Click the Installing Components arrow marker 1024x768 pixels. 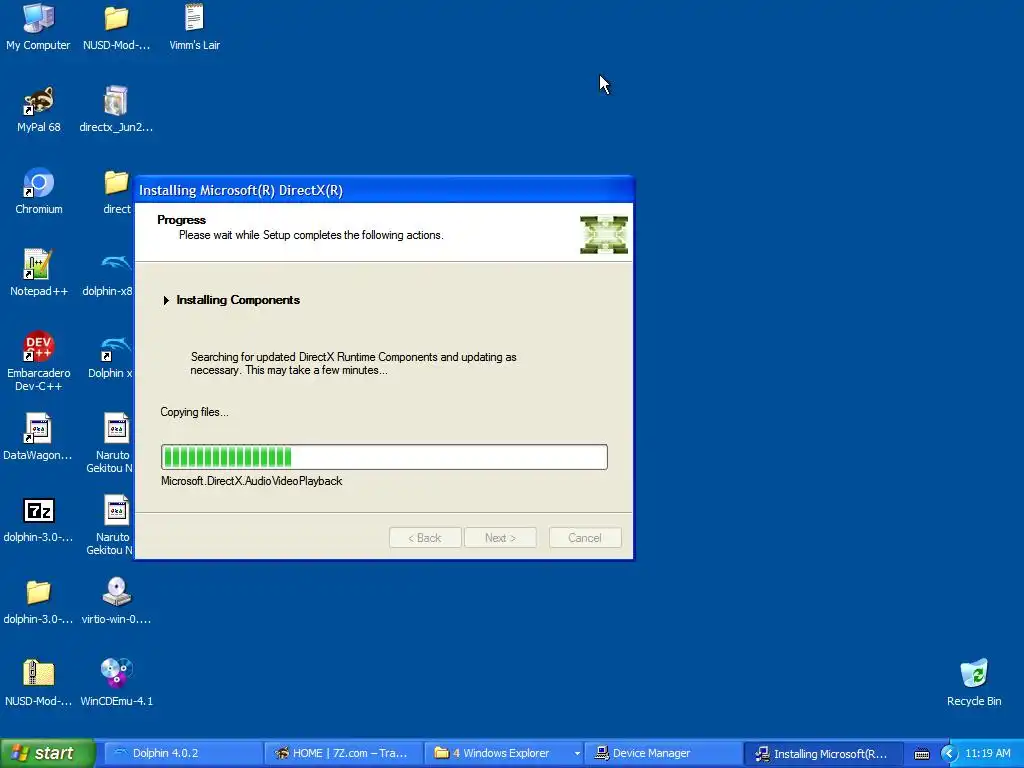166,300
